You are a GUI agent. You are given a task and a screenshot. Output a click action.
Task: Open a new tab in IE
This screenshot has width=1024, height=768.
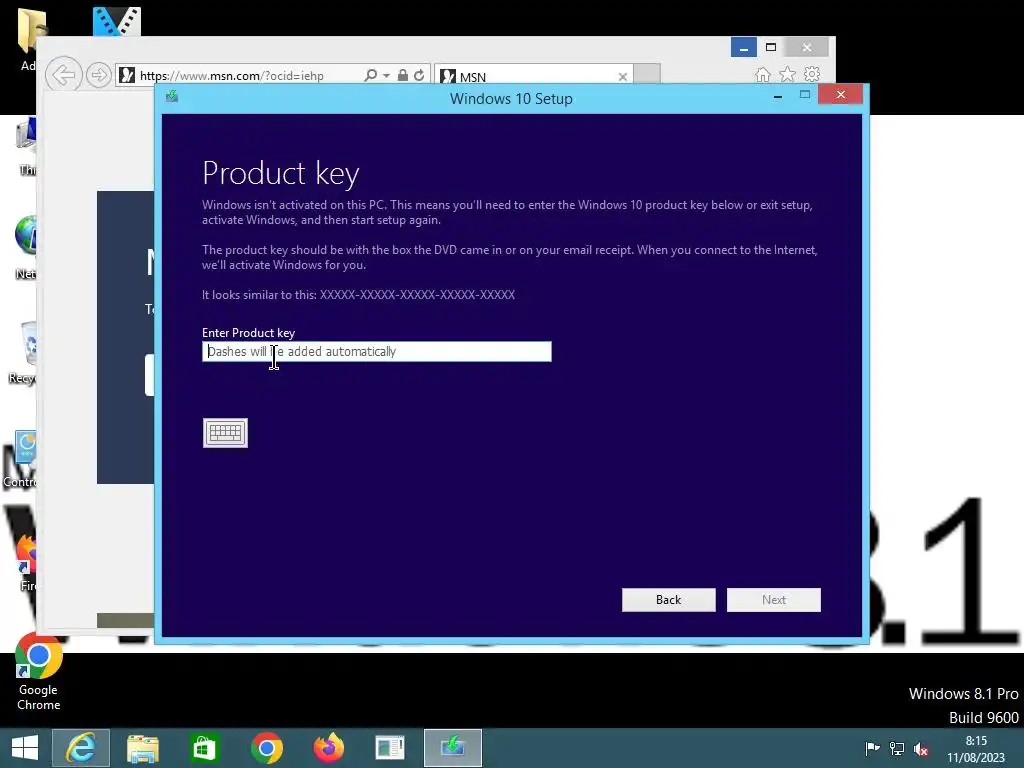(647, 74)
